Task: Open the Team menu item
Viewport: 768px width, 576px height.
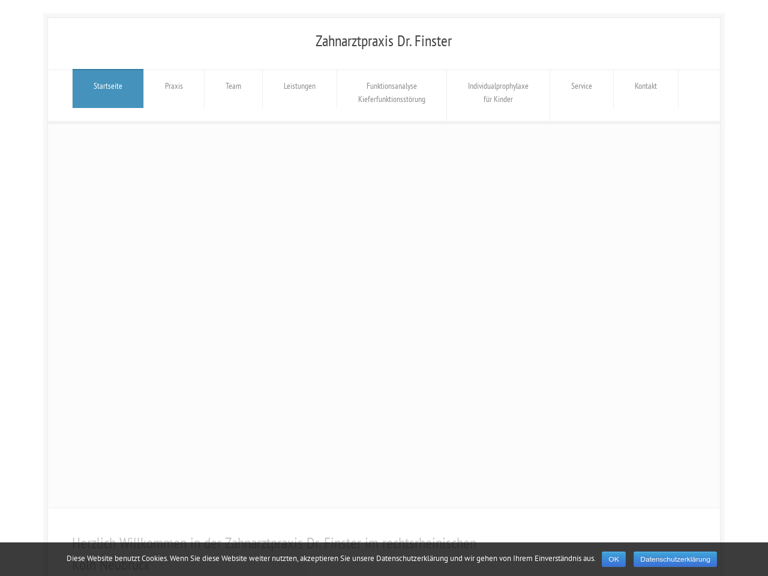Action: click(233, 87)
